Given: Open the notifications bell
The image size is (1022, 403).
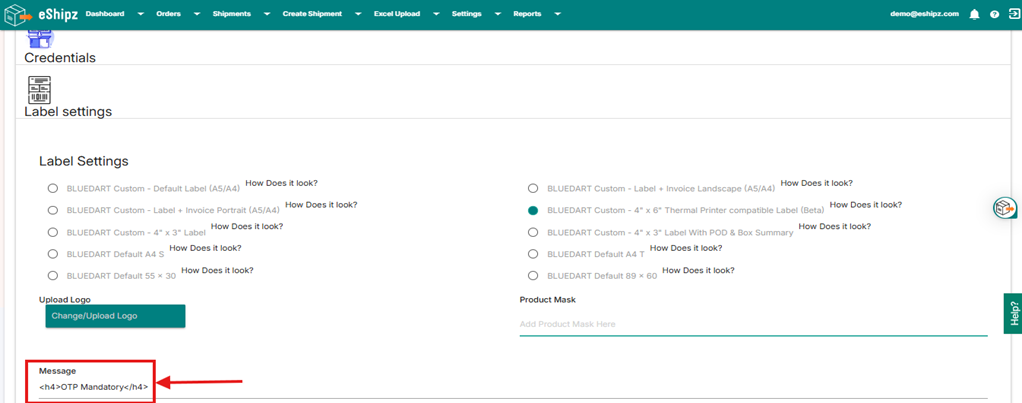Looking at the screenshot, I should coord(974,14).
